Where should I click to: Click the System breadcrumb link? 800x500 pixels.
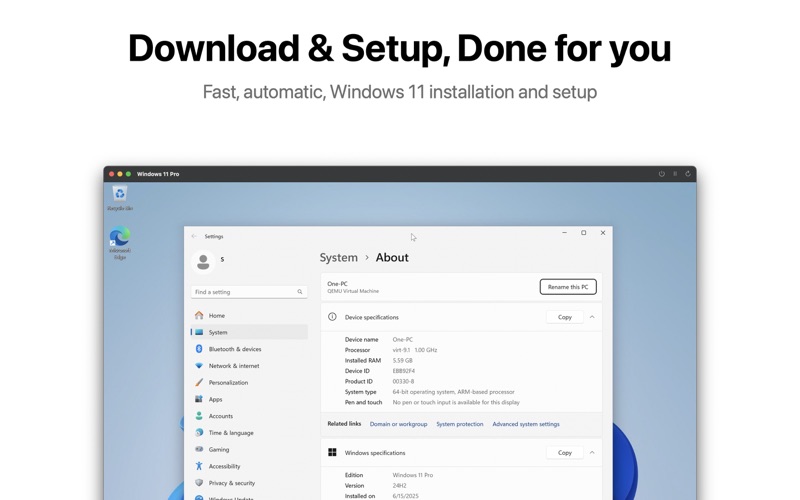click(x=338, y=258)
